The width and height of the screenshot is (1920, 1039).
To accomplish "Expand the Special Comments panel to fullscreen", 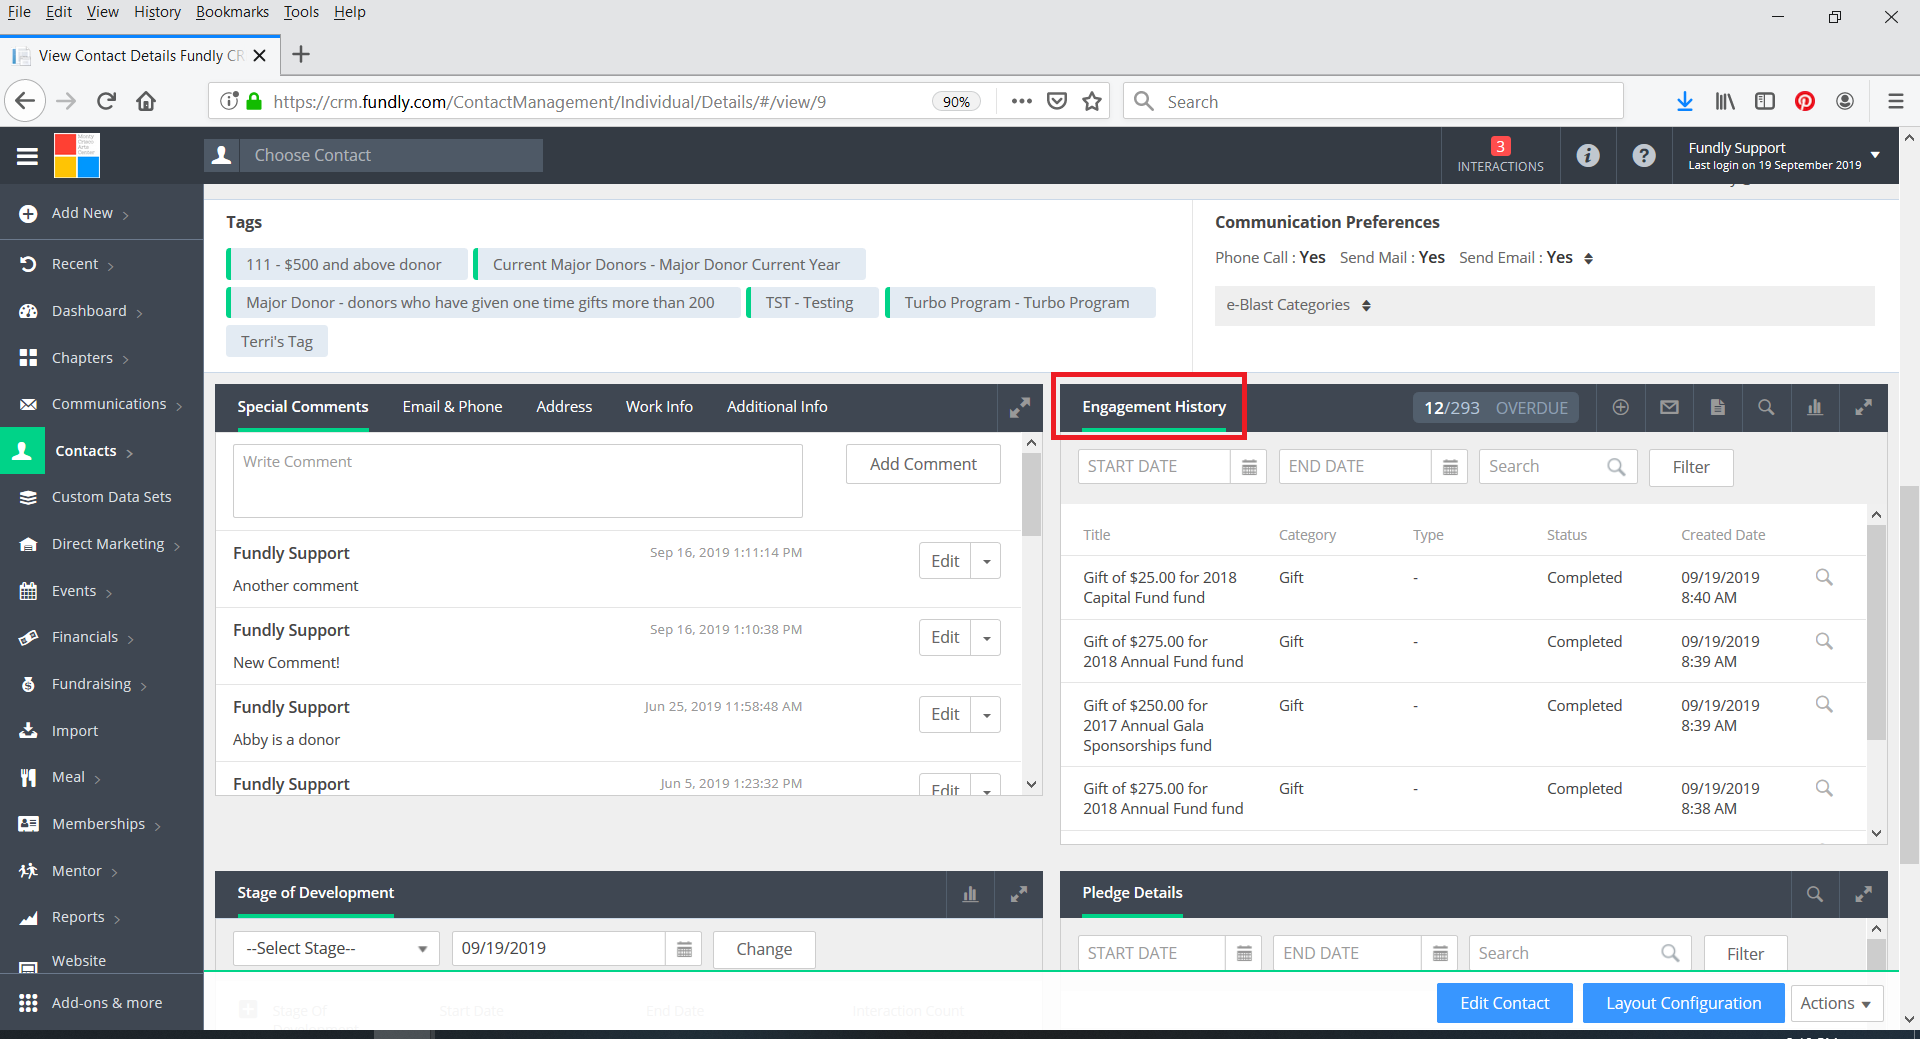I will click(x=1019, y=408).
